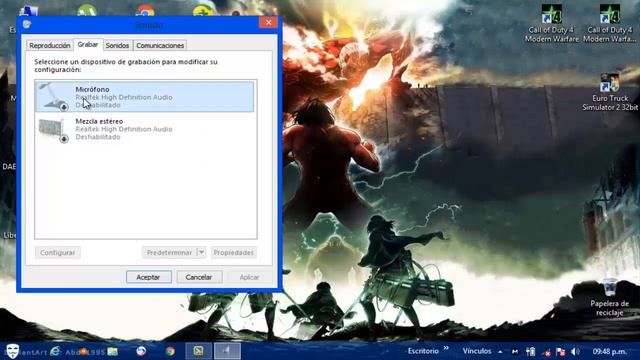The image size is (640, 360).
Task: Open Papelera de reciclaje on desktop
Action: (x=609, y=298)
